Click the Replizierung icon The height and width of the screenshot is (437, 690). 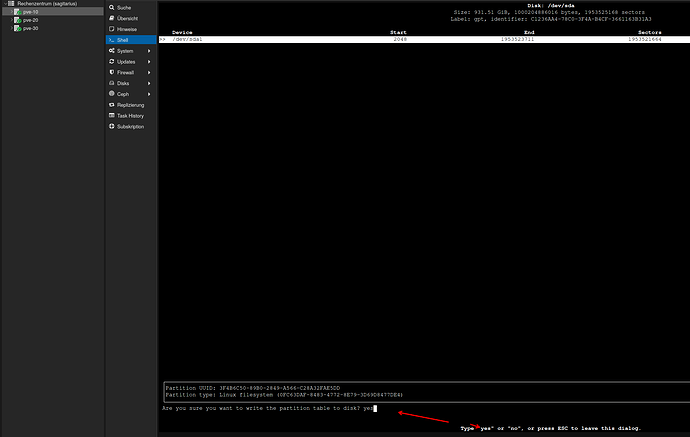[x=112, y=105]
